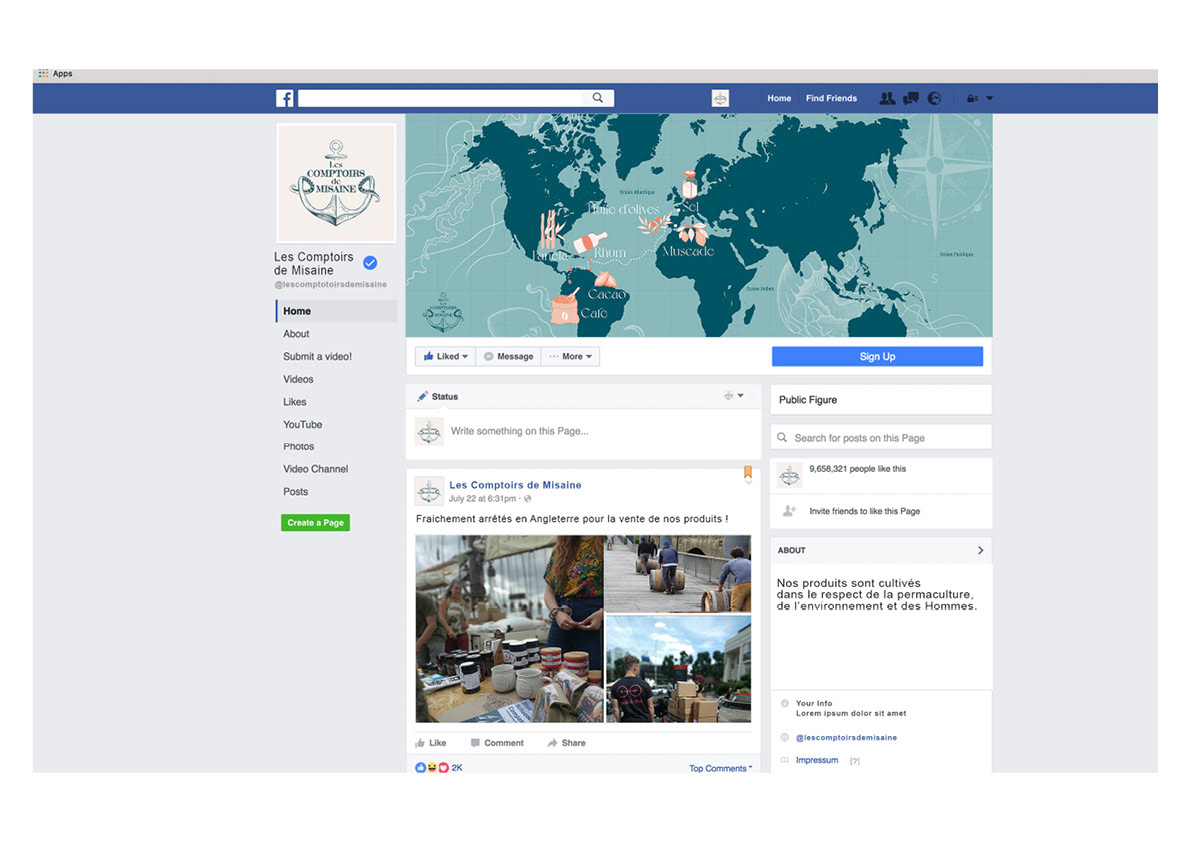Click the Apps grid icon in bookmarks bar
The width and height of the screenshot is (1191, 842).
click(x=43, y=74)
